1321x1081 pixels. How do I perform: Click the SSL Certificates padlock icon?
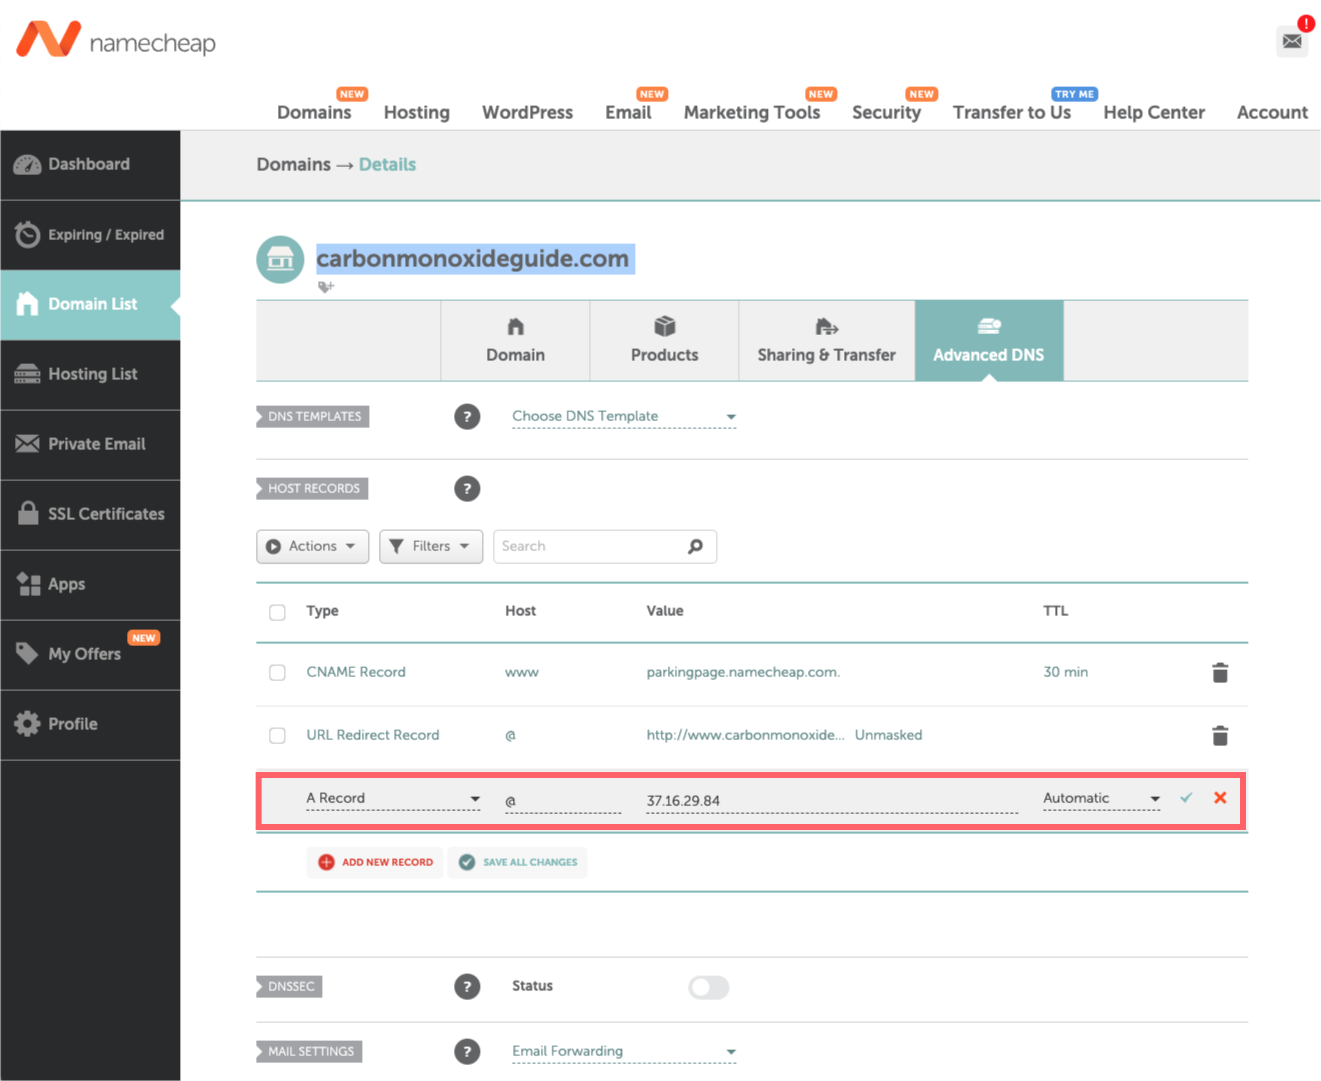(28, 513)
